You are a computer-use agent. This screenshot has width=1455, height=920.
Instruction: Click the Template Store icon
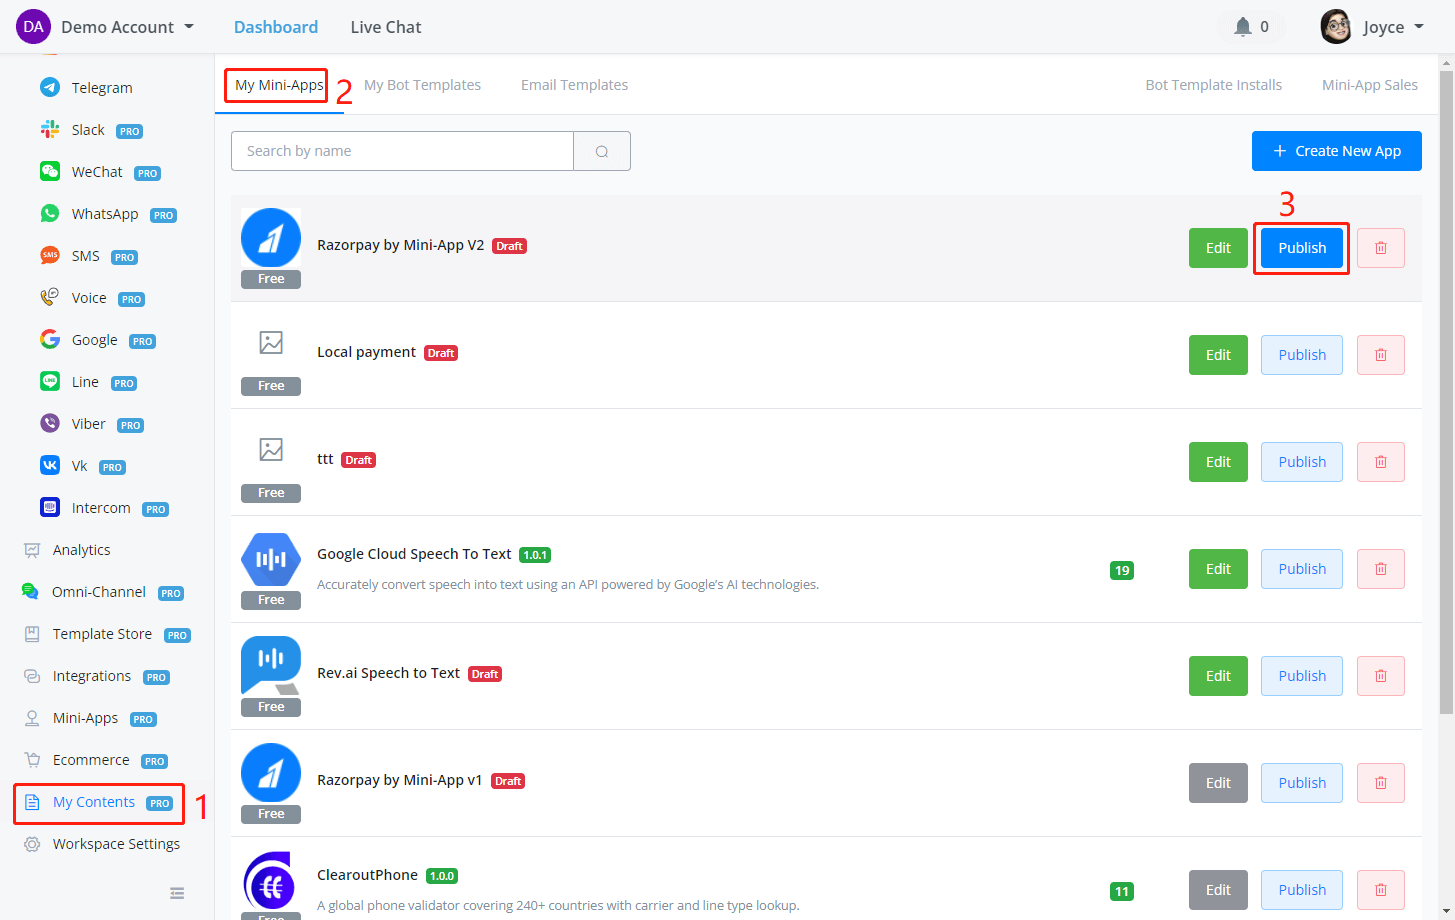click(x=32, y=634)
